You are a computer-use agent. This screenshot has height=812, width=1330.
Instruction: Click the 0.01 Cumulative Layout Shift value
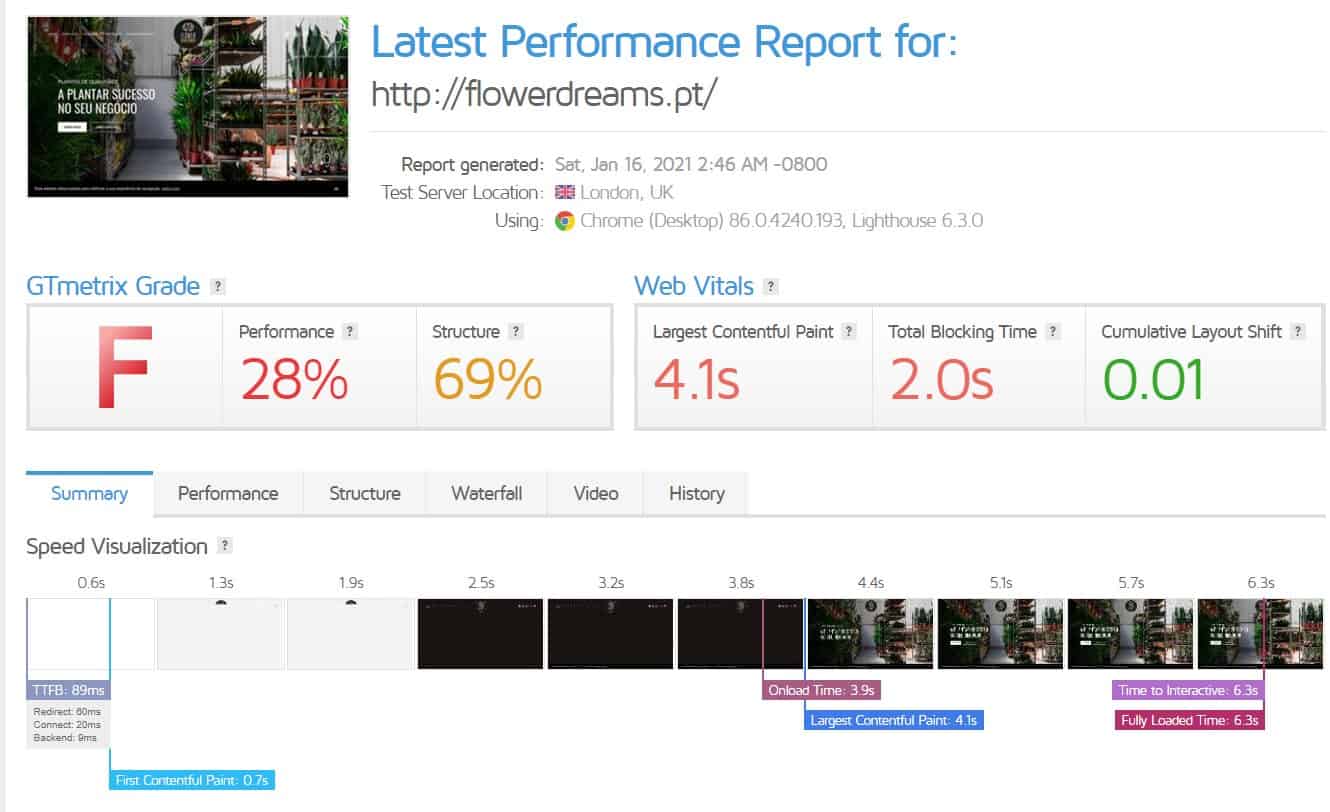coord(1153,380)
